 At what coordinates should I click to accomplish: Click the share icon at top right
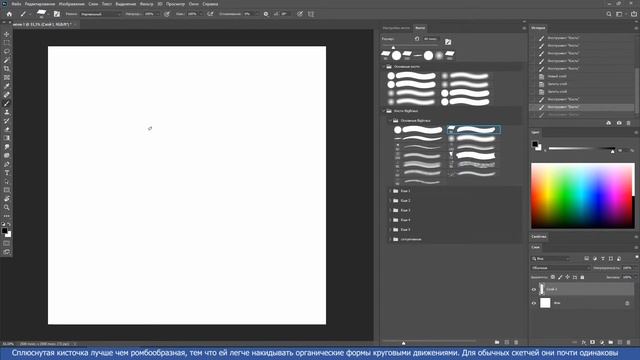pos(634,14)
